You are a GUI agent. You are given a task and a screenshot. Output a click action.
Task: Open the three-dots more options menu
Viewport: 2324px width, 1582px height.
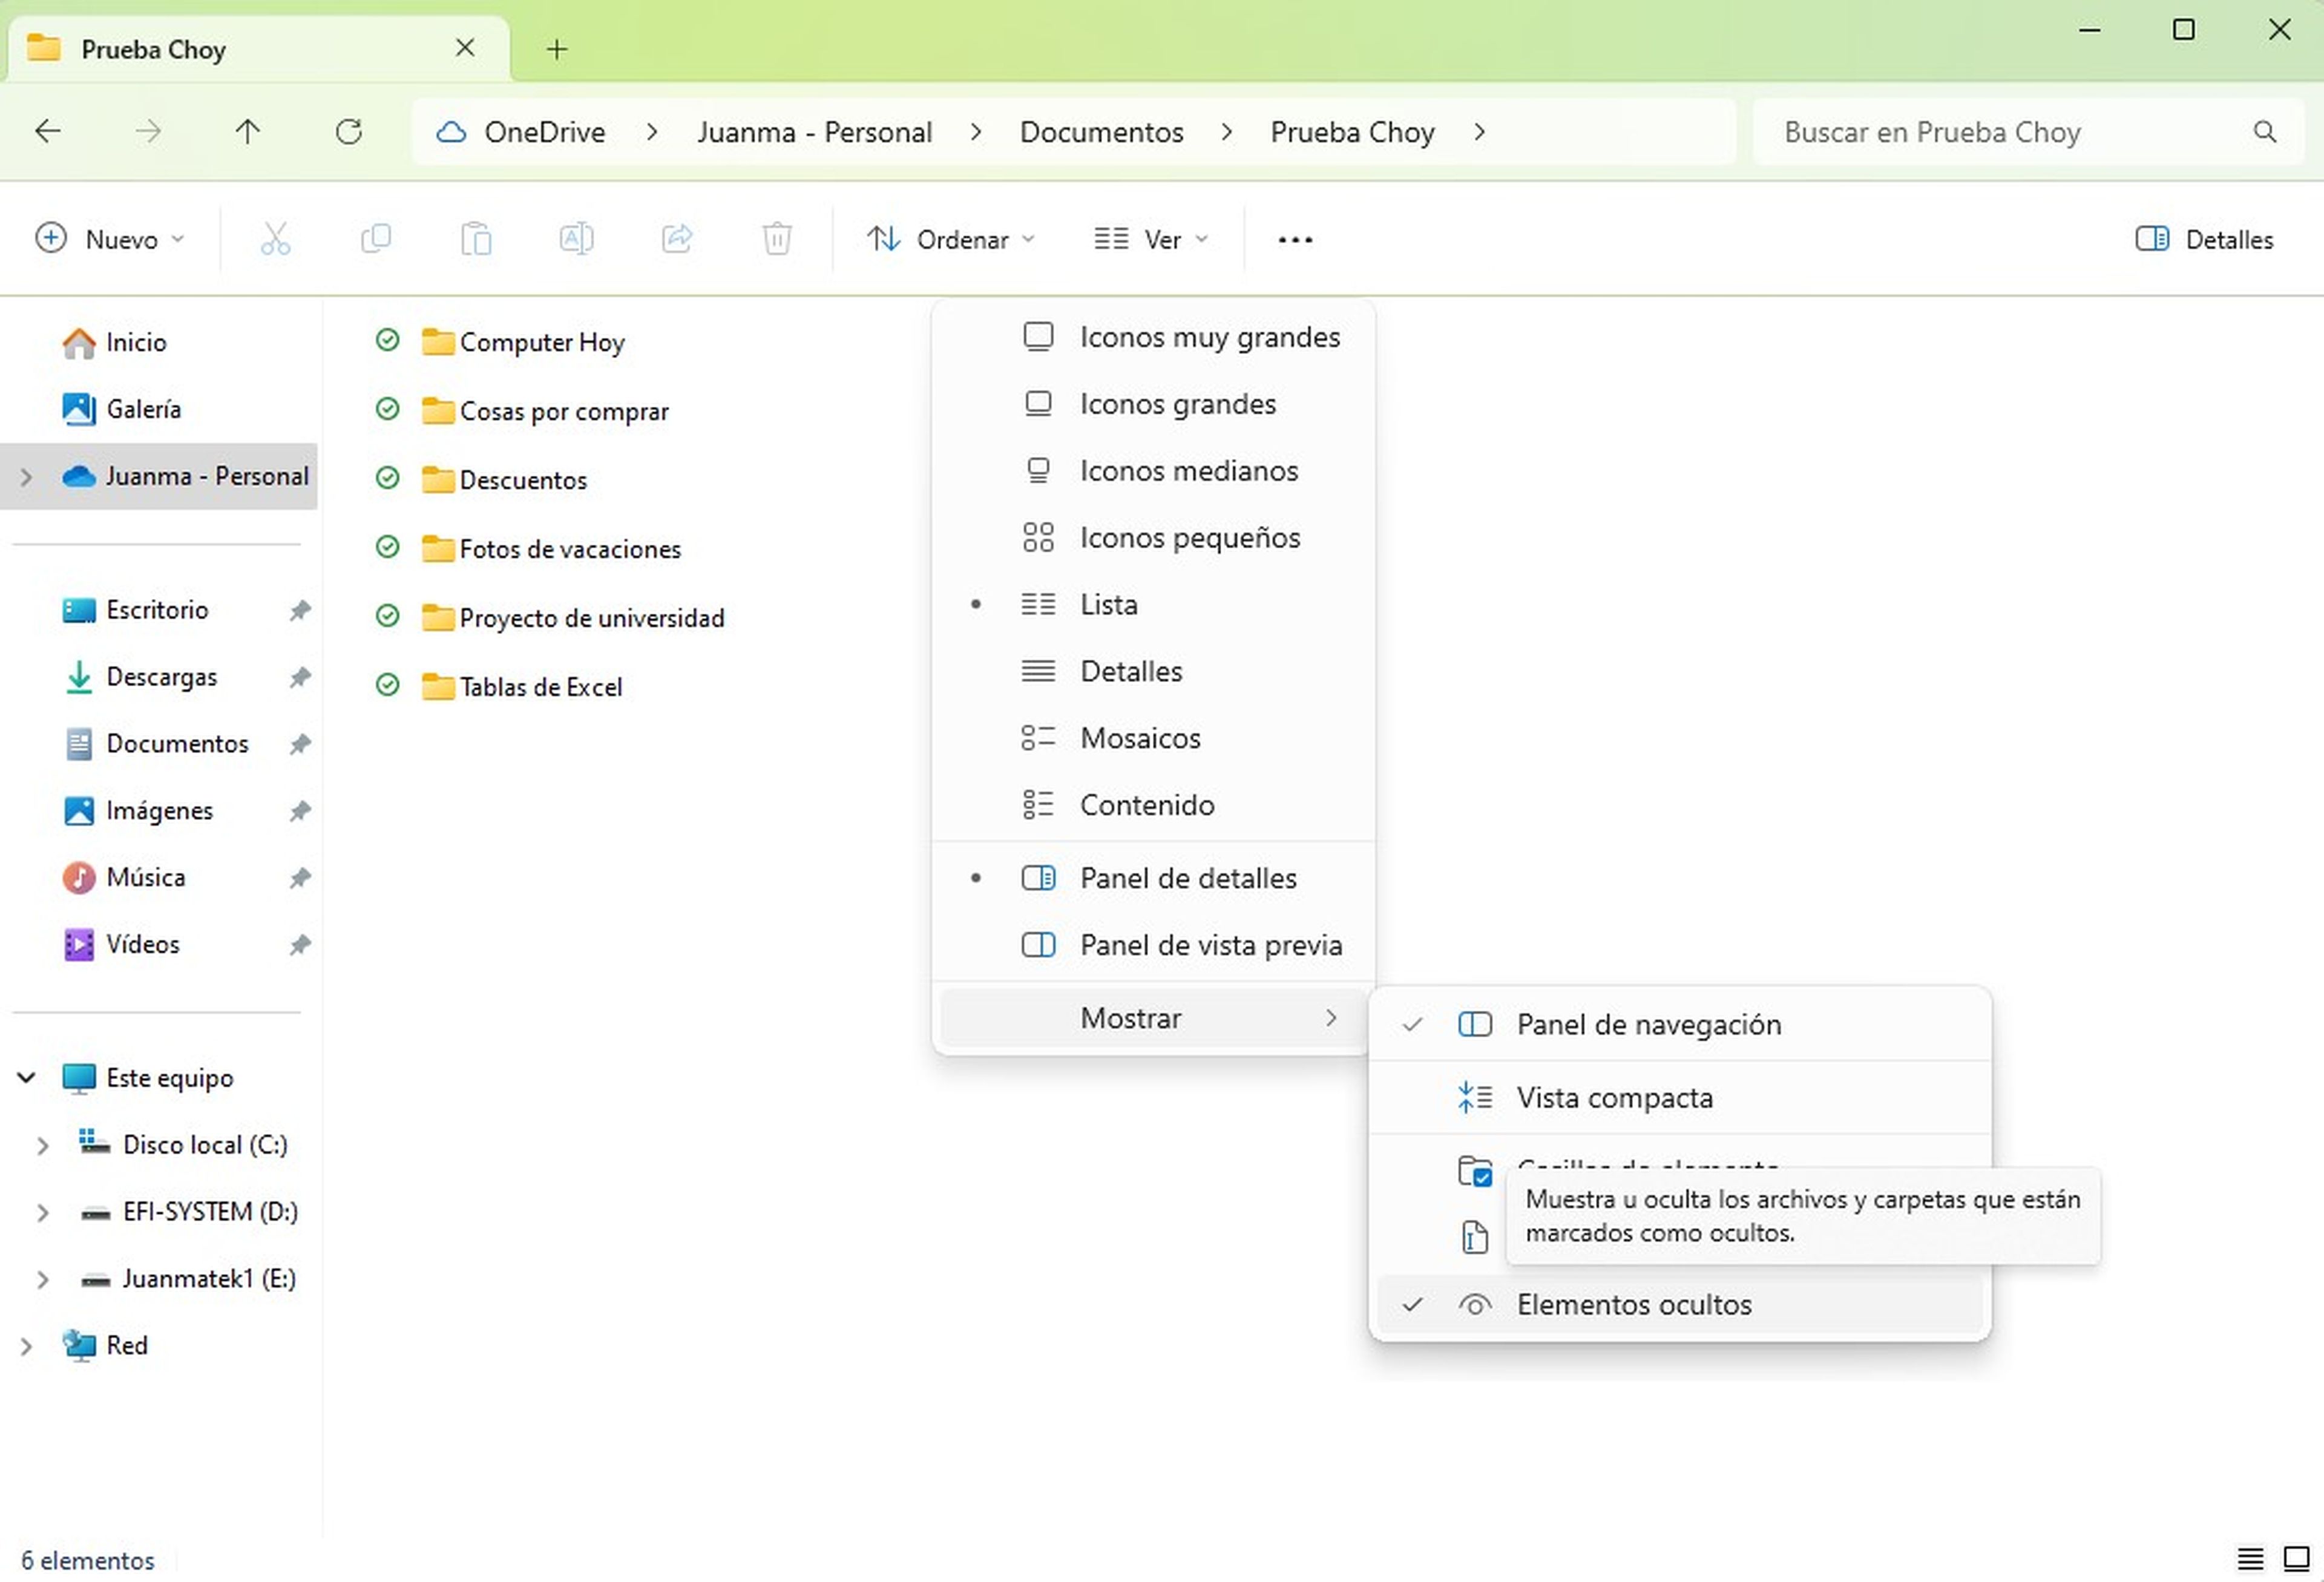(1295, 239)
